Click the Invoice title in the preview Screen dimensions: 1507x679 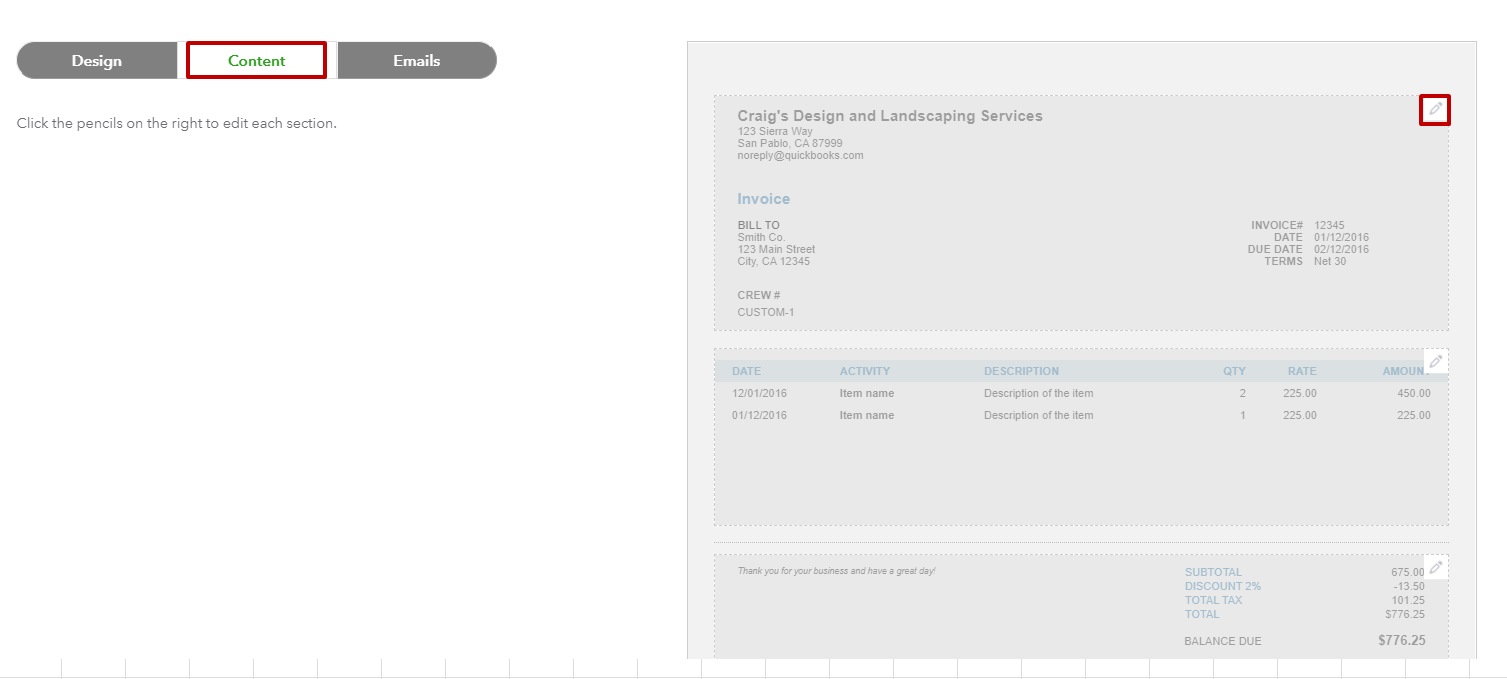coord(763,199)
